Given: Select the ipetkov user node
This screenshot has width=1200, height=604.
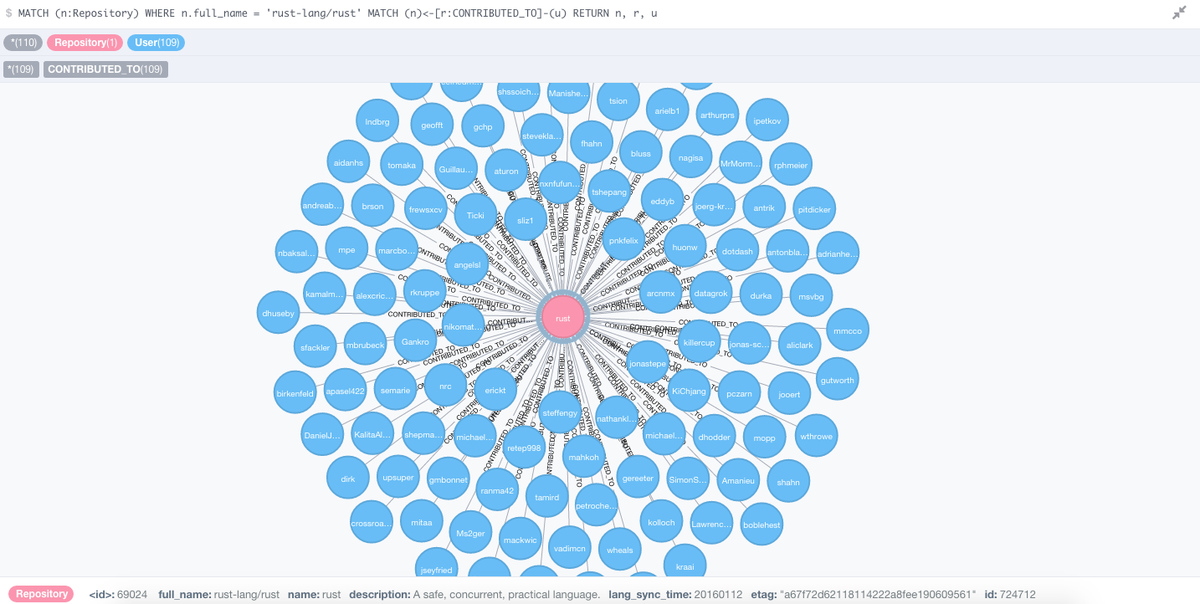Looking at the screenshot, I should (768, 121).
